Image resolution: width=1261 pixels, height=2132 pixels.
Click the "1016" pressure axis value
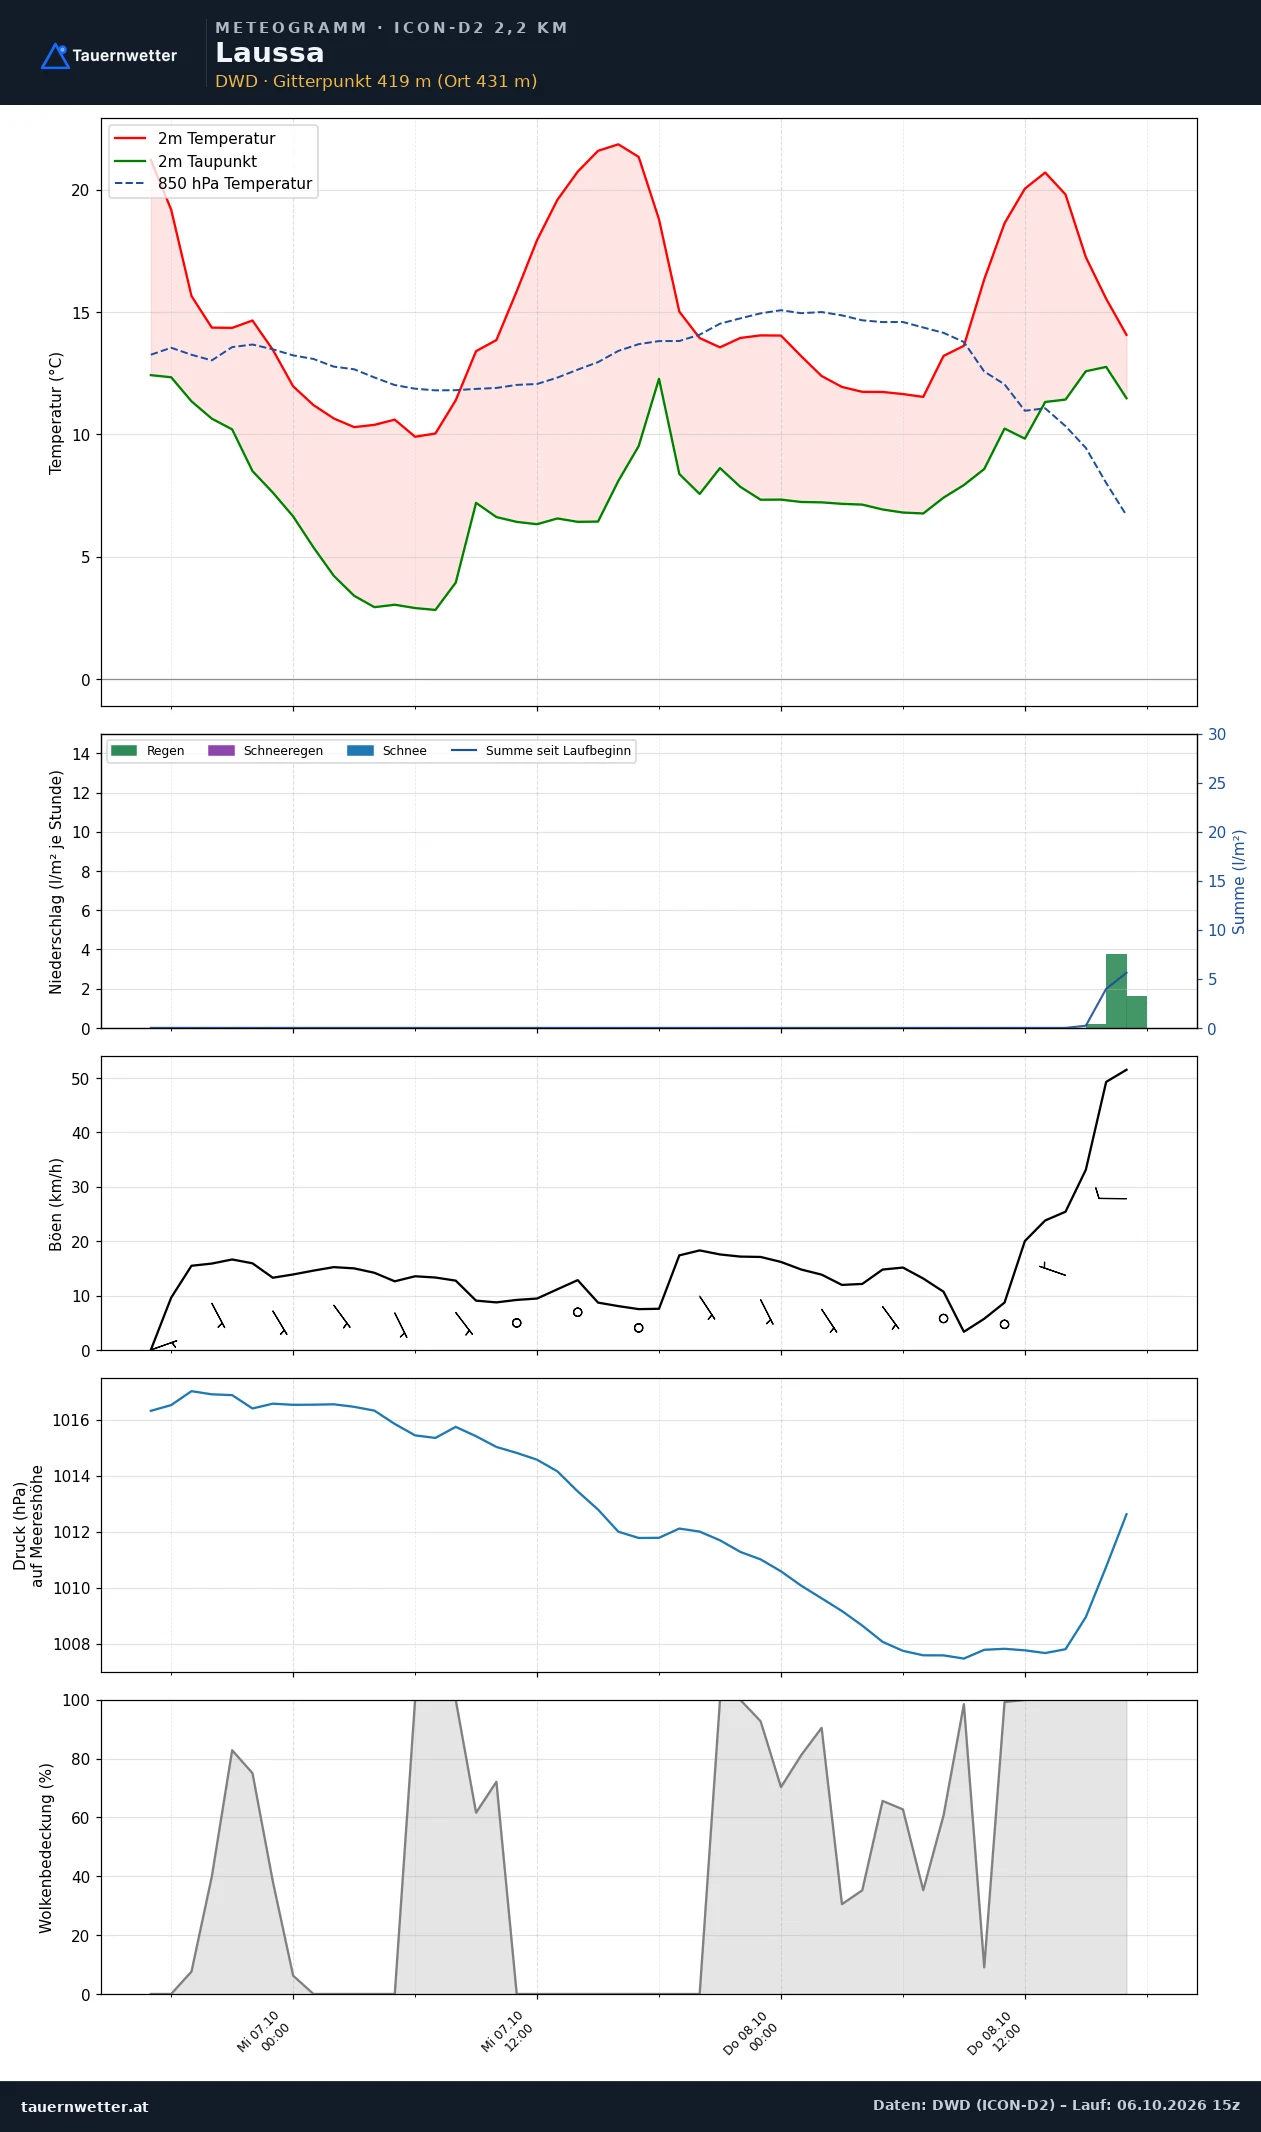click(71, 1421)
